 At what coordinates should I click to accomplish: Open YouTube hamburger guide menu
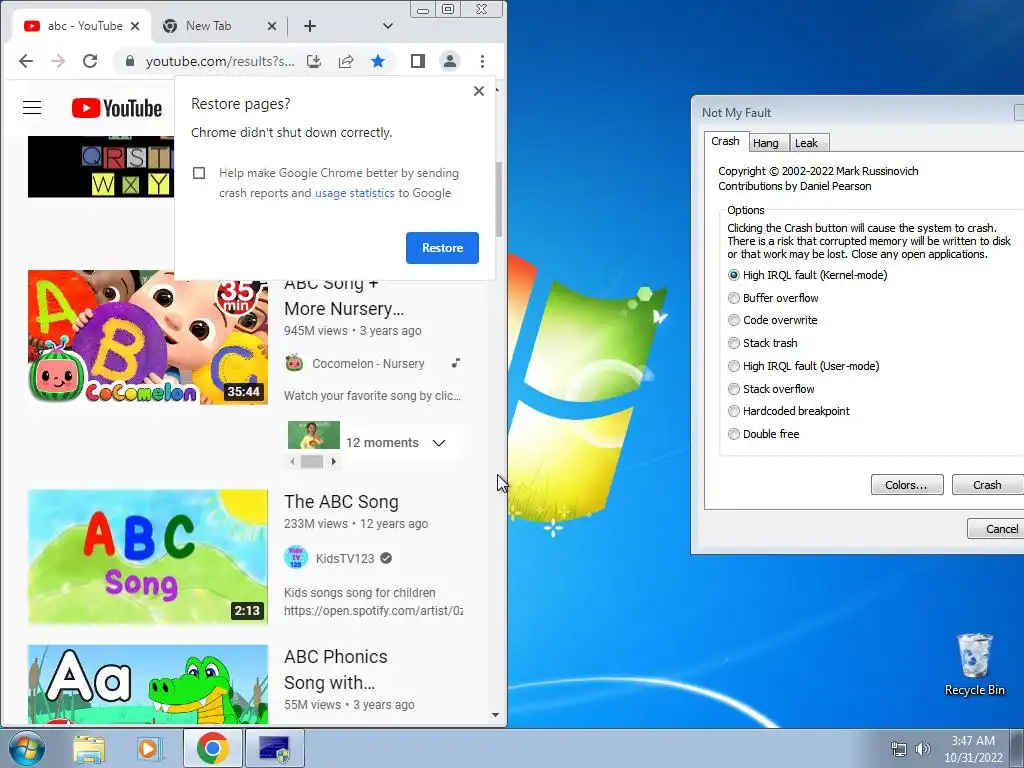pos(32,108)
